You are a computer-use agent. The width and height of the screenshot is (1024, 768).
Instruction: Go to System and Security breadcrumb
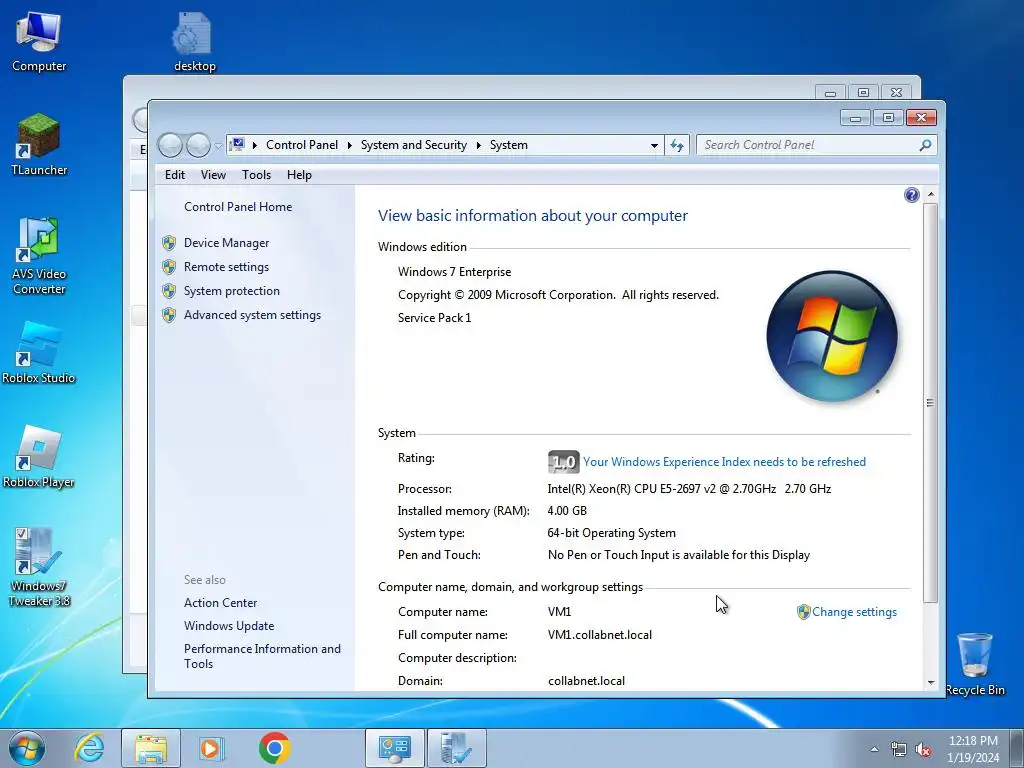click(414, 145)
